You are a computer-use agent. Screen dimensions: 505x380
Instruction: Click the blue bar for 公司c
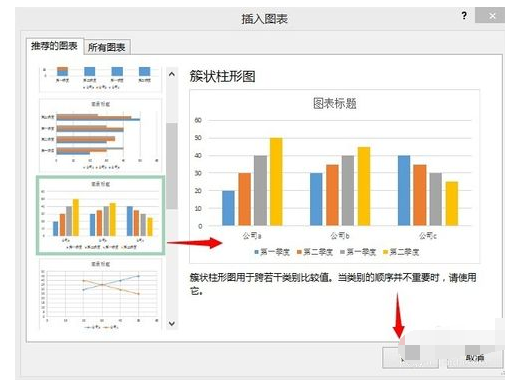pos(404,190)
